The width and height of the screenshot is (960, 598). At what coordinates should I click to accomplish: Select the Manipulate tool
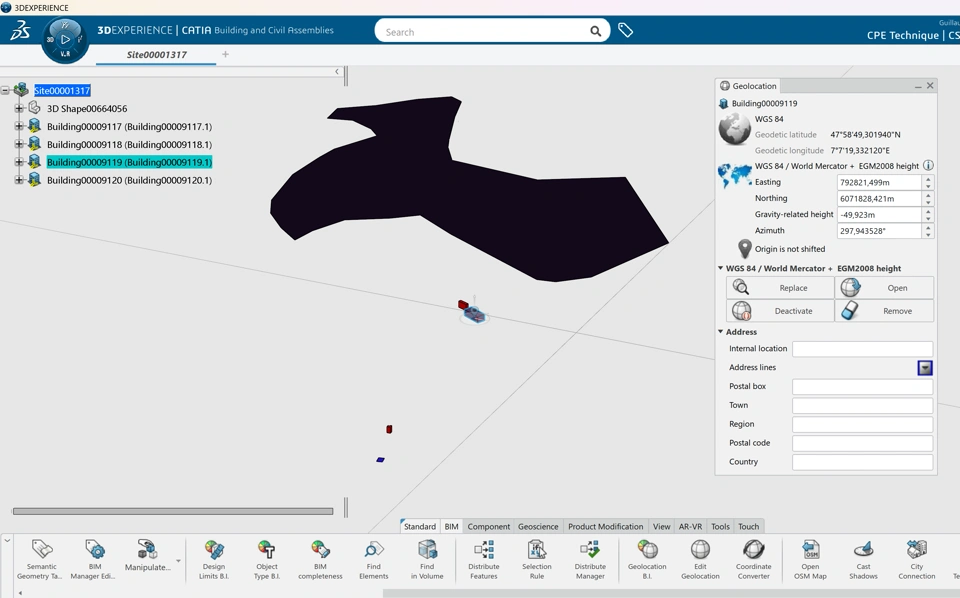coord(147,556)
